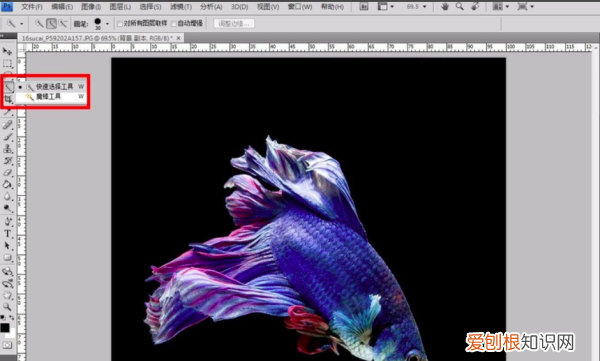
Task: Select the Clone Stamp tool
Action: (7, 149)
